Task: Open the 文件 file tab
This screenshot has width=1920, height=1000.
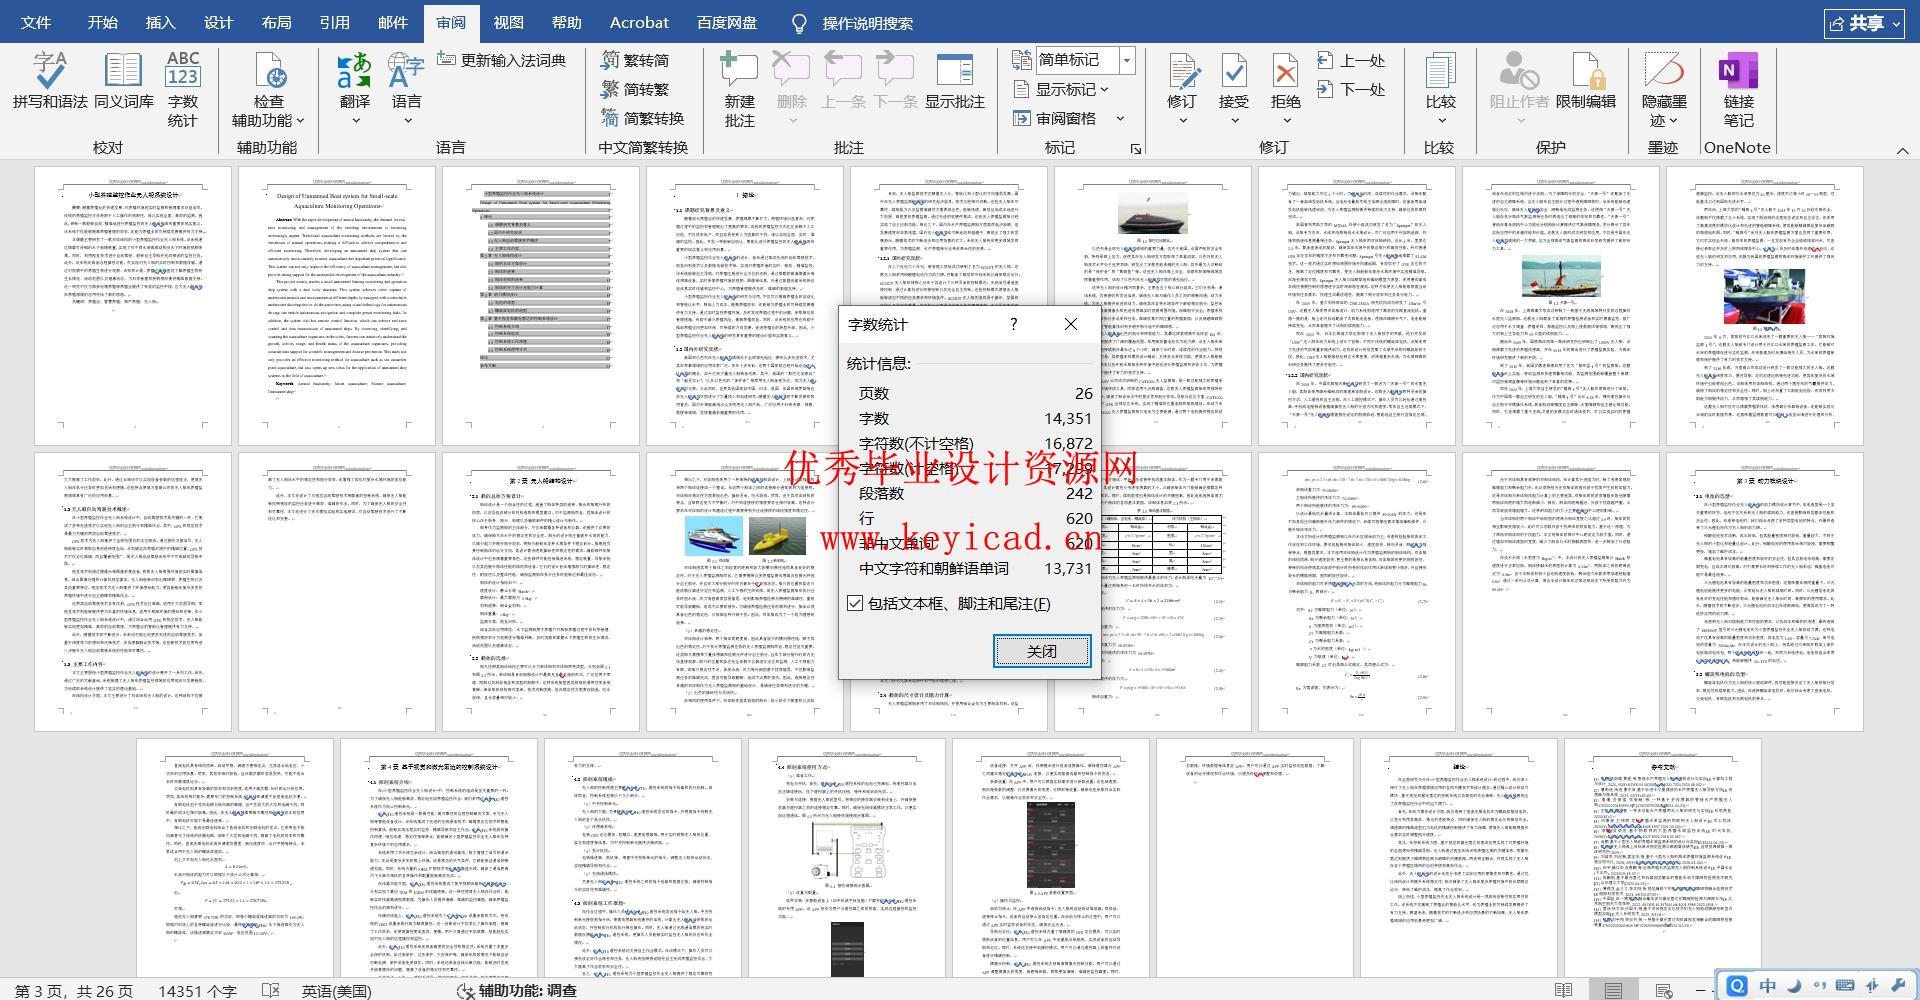Action: (x=36, y=22)
